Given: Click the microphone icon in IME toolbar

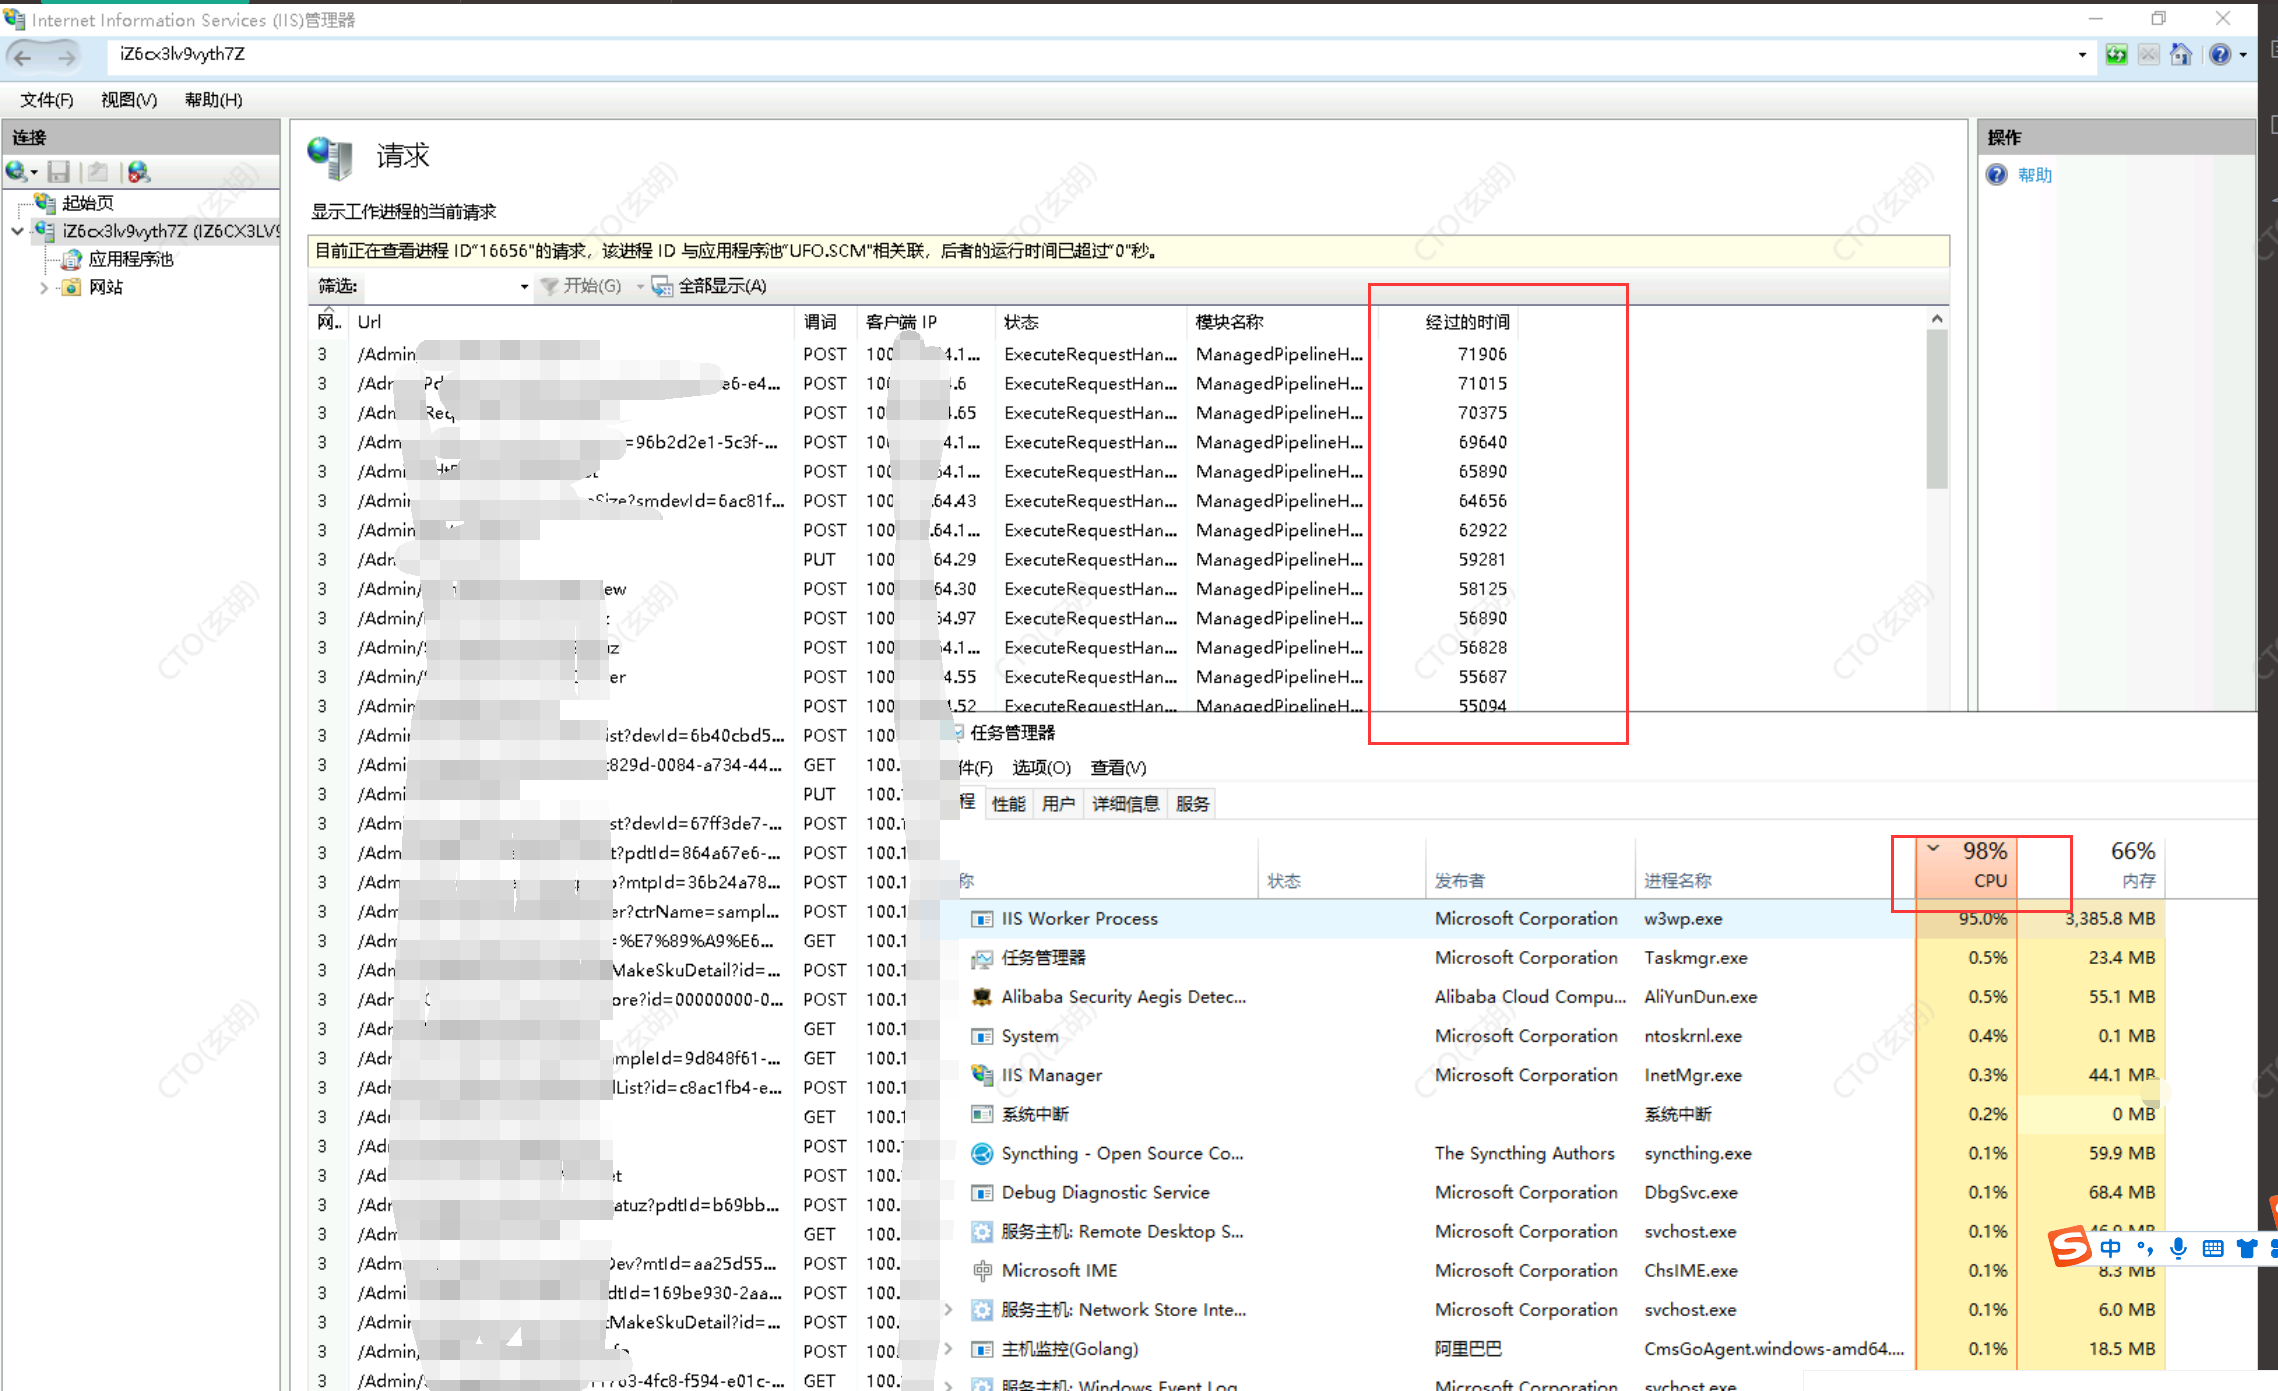Looking at the screenshot, I should pos(2178,1248).
